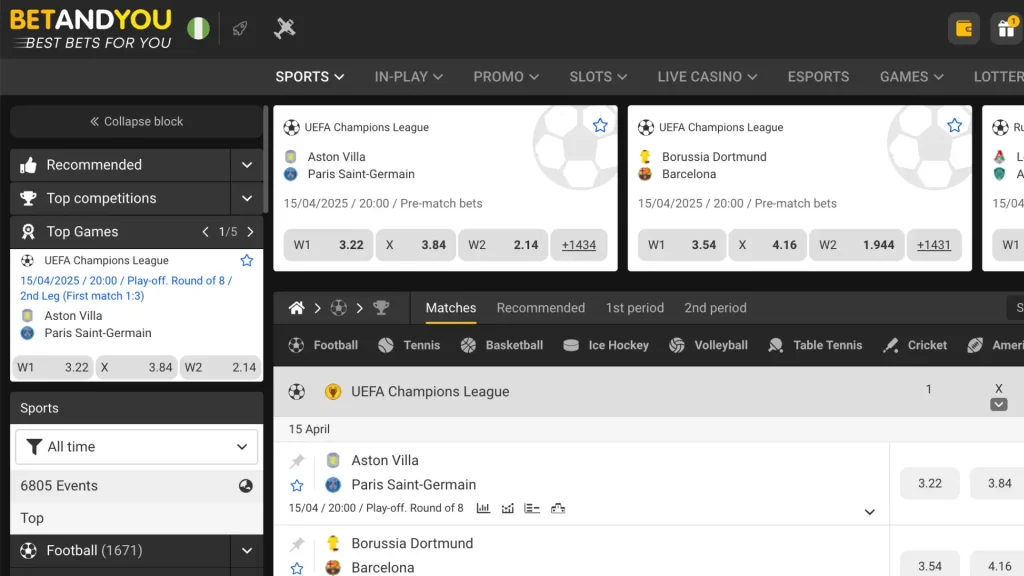Bet W2 1.944 on Dortmund card
This screenshot has width=1024, height=576.
click(x=857, y=245)
